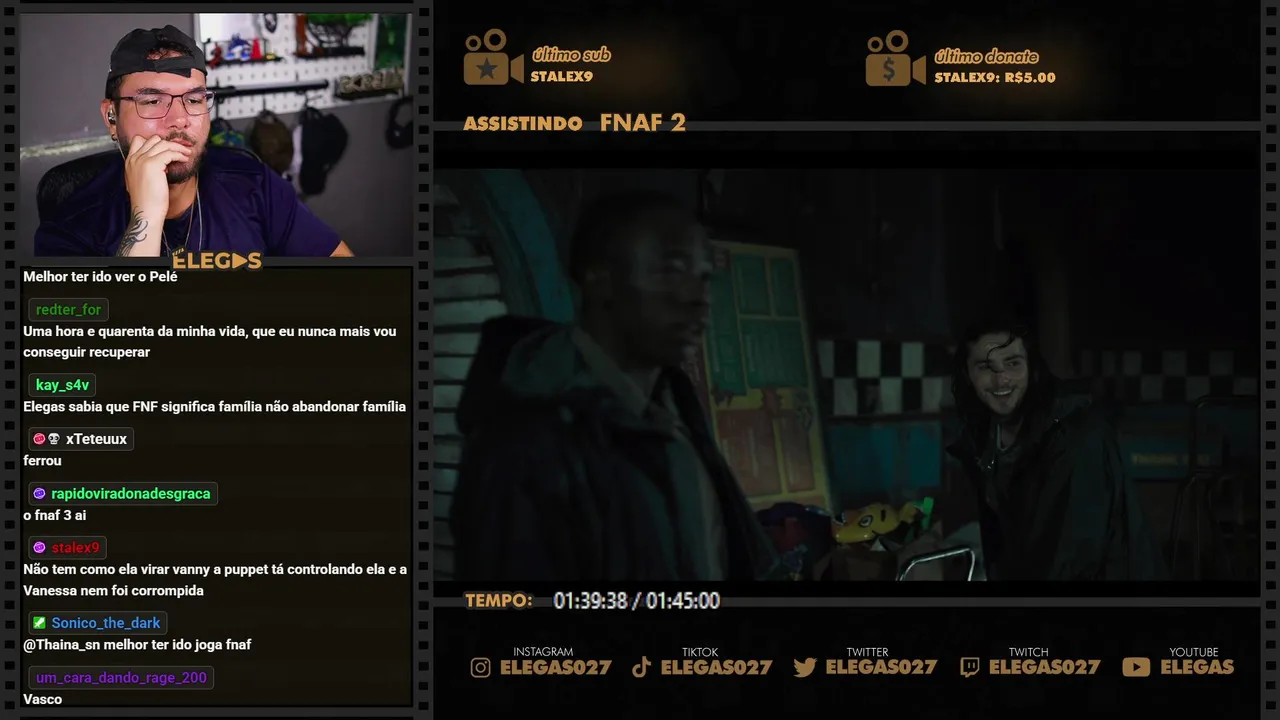Screen dimensions: 1280x720
Task: Open chat username xTeteuux
Action: point(96,439)
